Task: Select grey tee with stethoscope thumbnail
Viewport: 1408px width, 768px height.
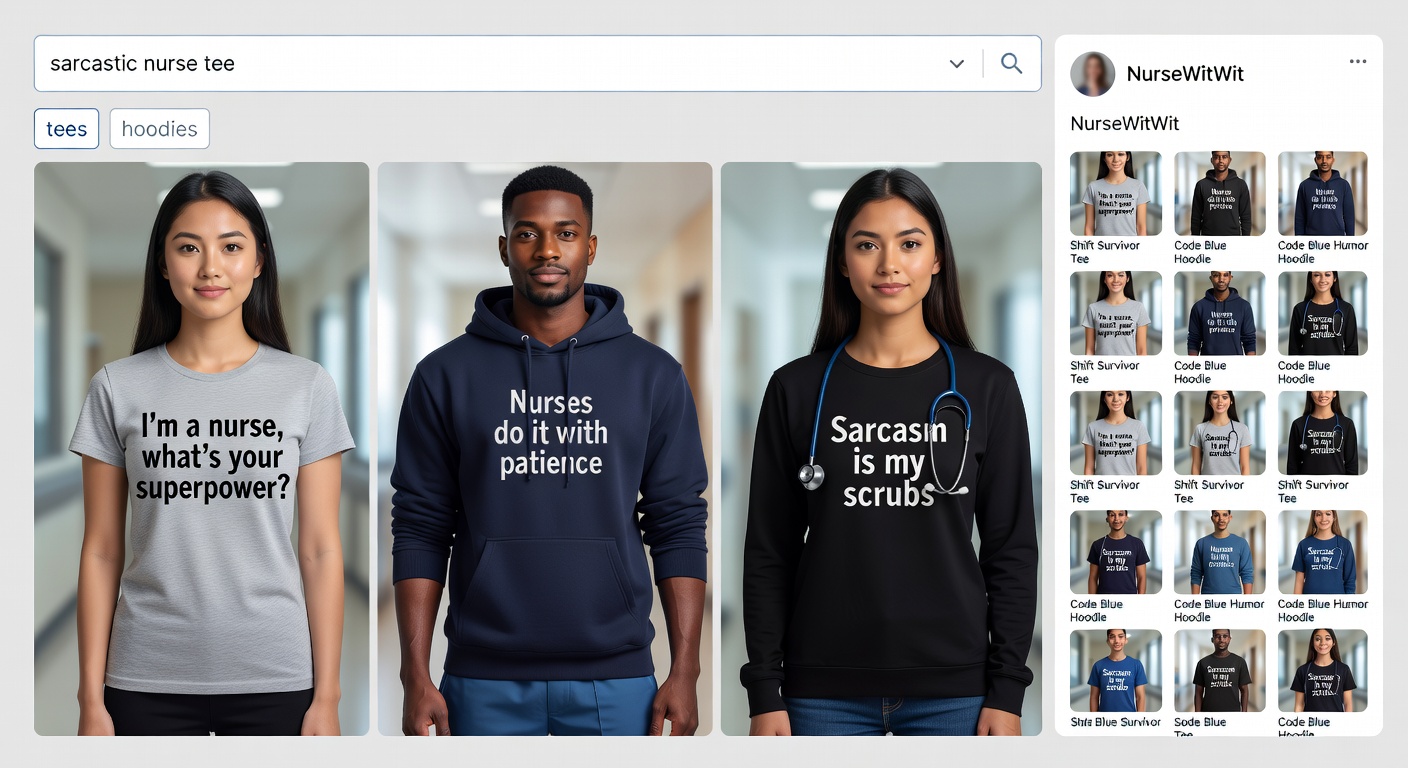Action: click(x=1219, y=433)
